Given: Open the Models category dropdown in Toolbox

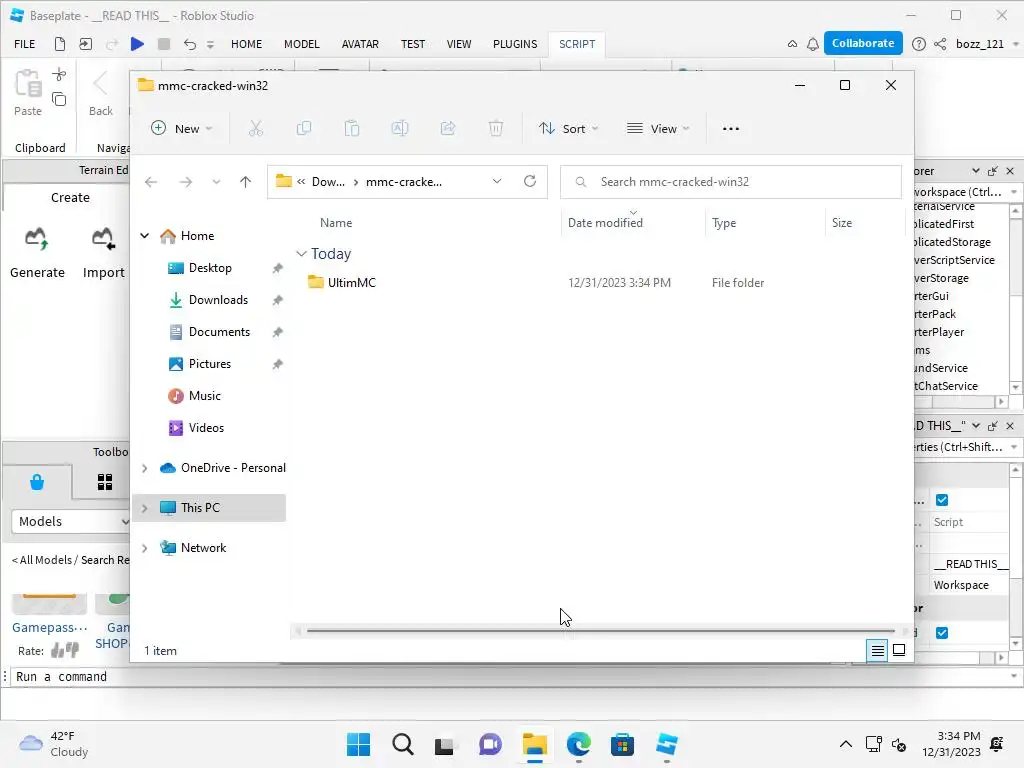Looking at the screenshot, I should 71,521.
